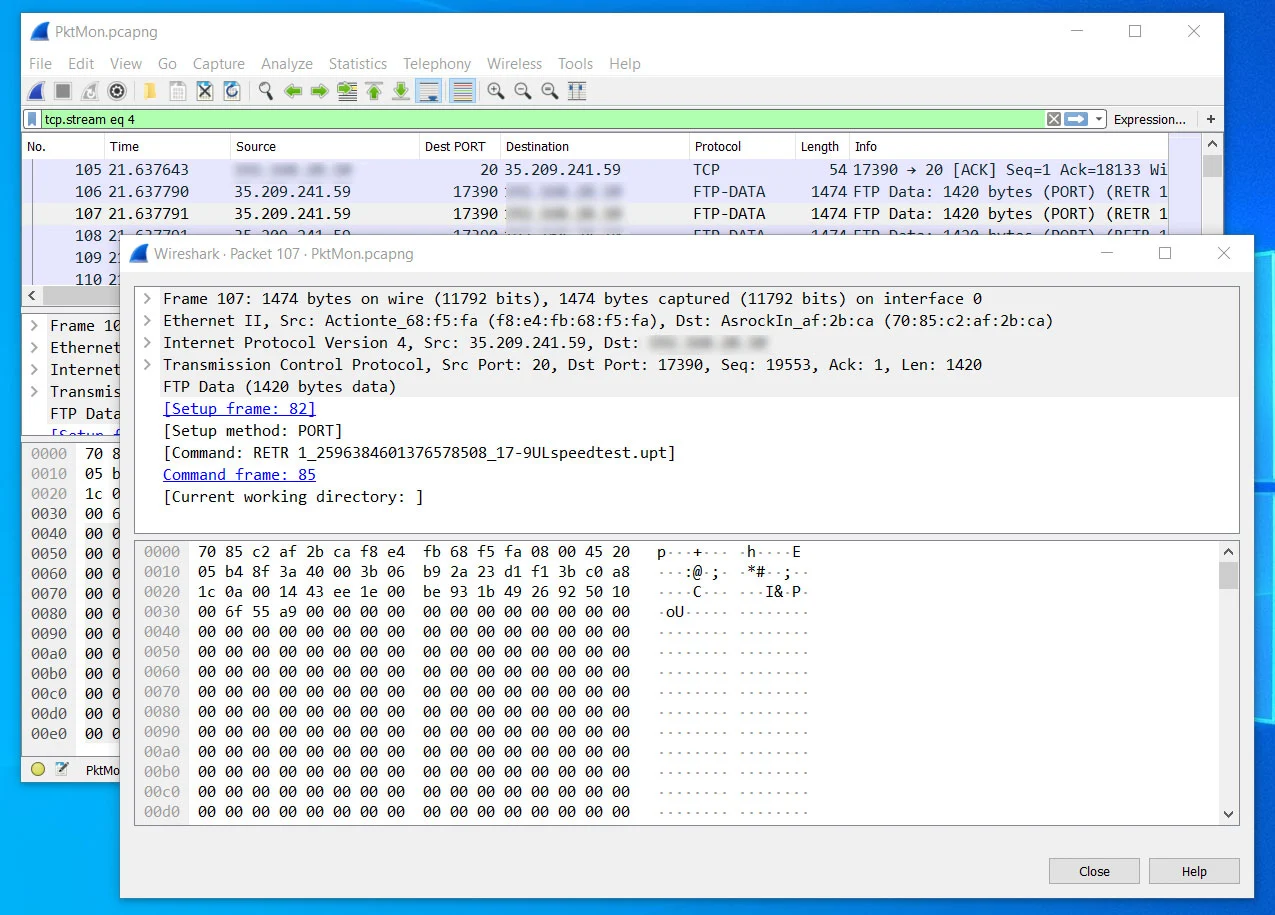Expand Frame row in main window details

point(34,326)
